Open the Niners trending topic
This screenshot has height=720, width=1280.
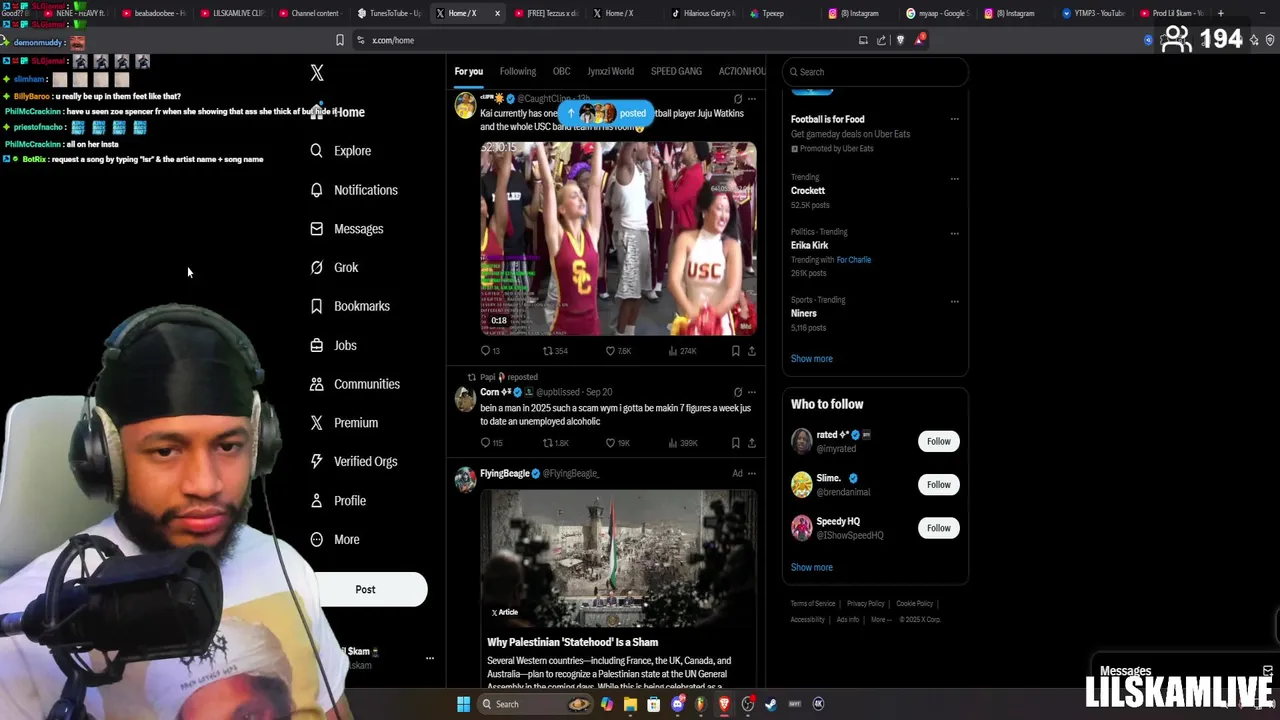point(804,314)
